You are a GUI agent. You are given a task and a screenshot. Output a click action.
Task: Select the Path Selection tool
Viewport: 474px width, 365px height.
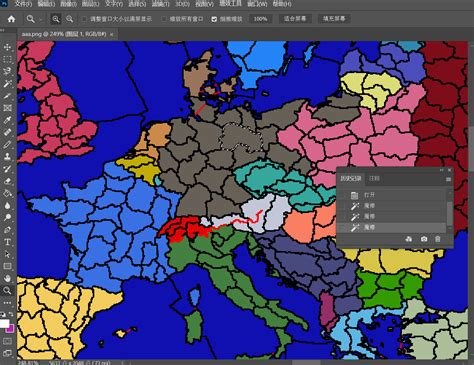tap(7, 254)
